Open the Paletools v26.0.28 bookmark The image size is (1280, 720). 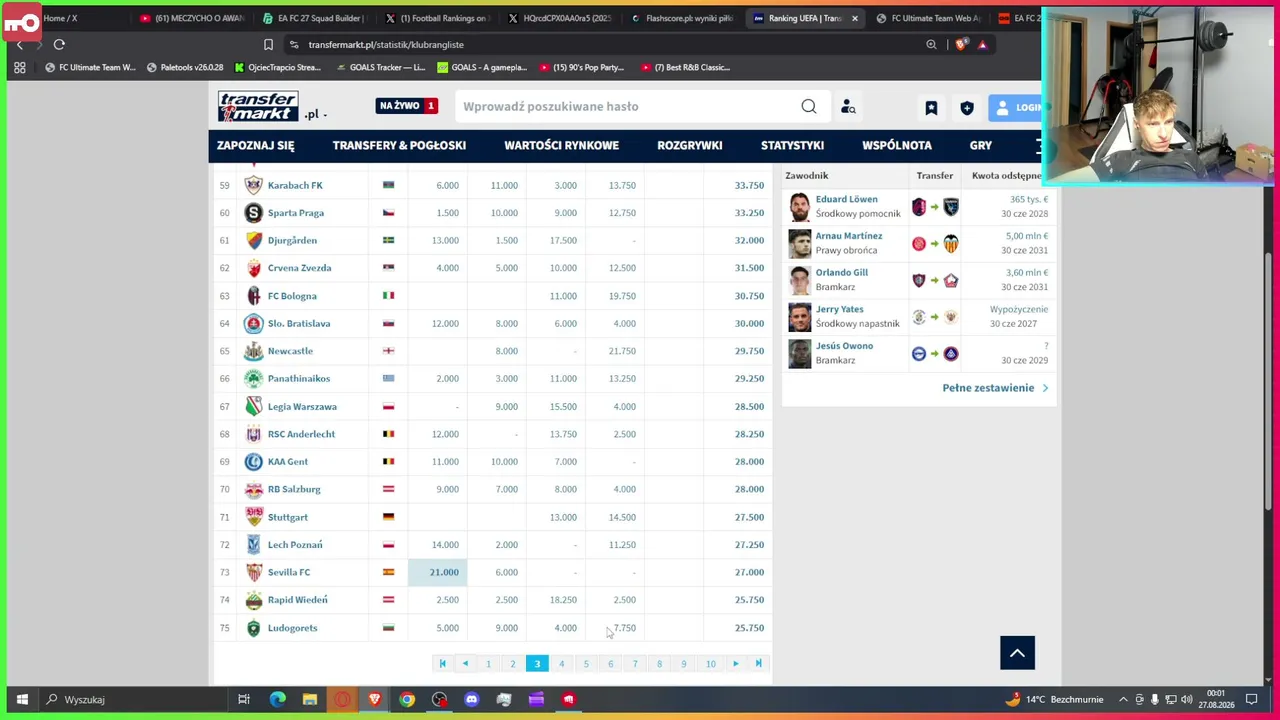tap(185, 67)
